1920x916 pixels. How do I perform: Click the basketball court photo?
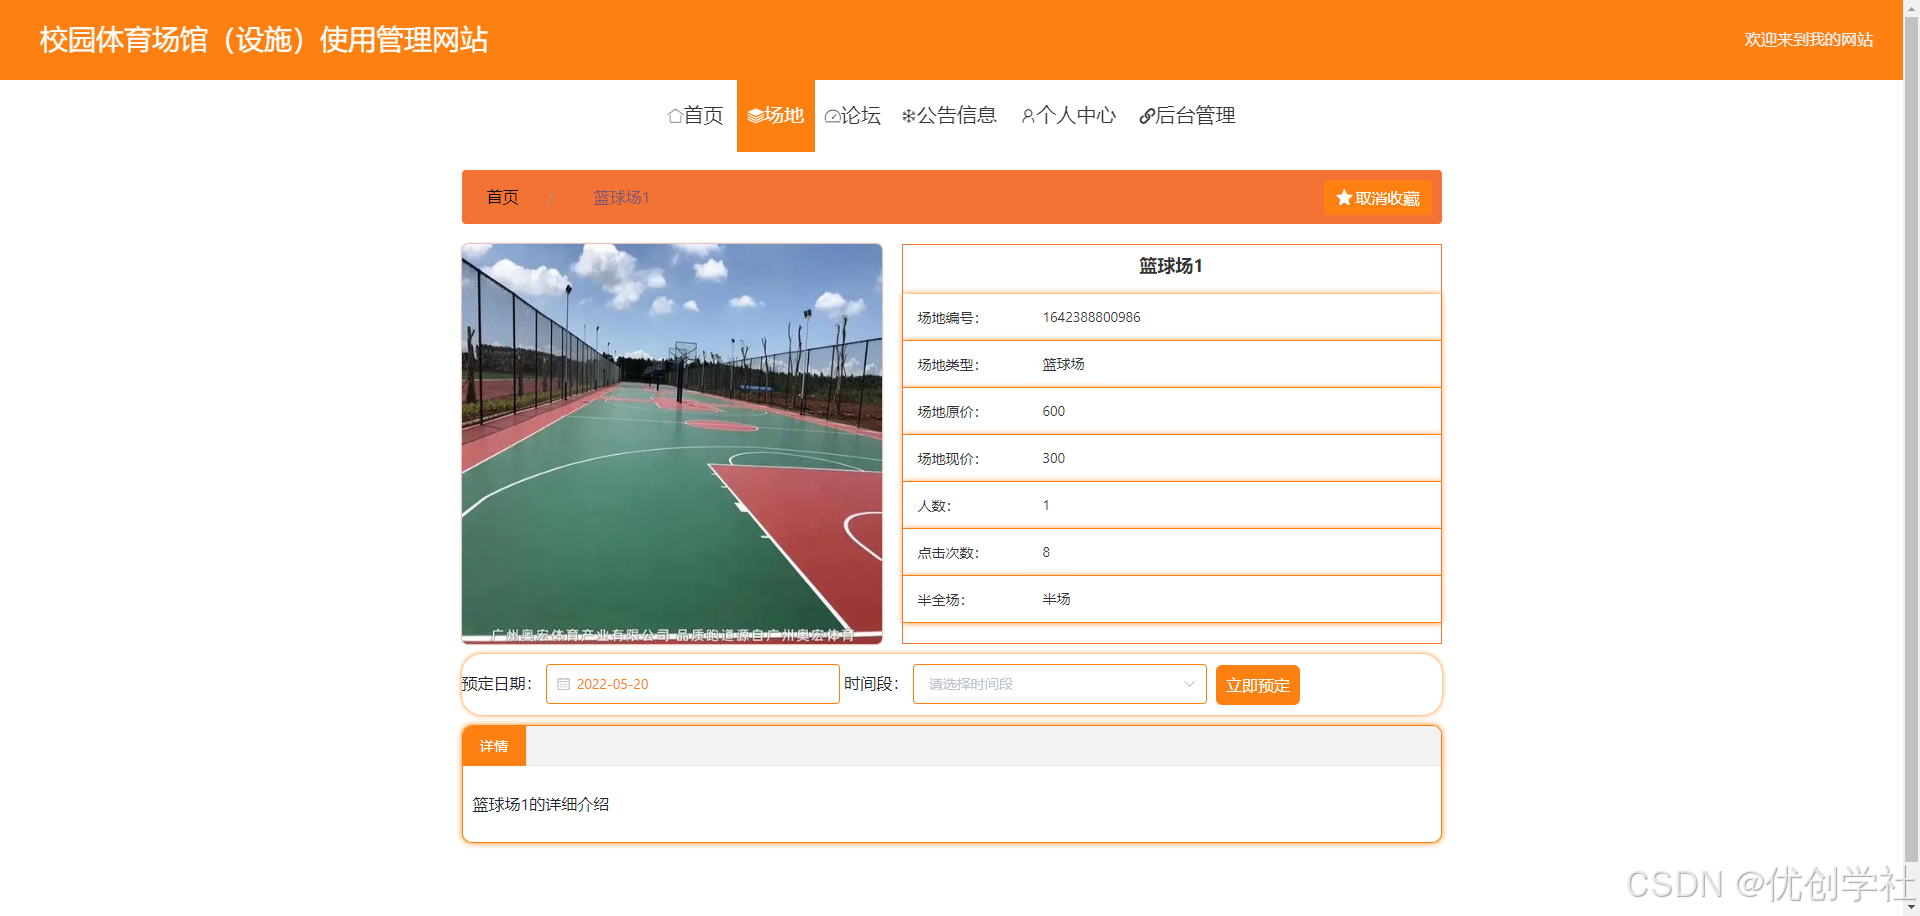coord(672,444)
